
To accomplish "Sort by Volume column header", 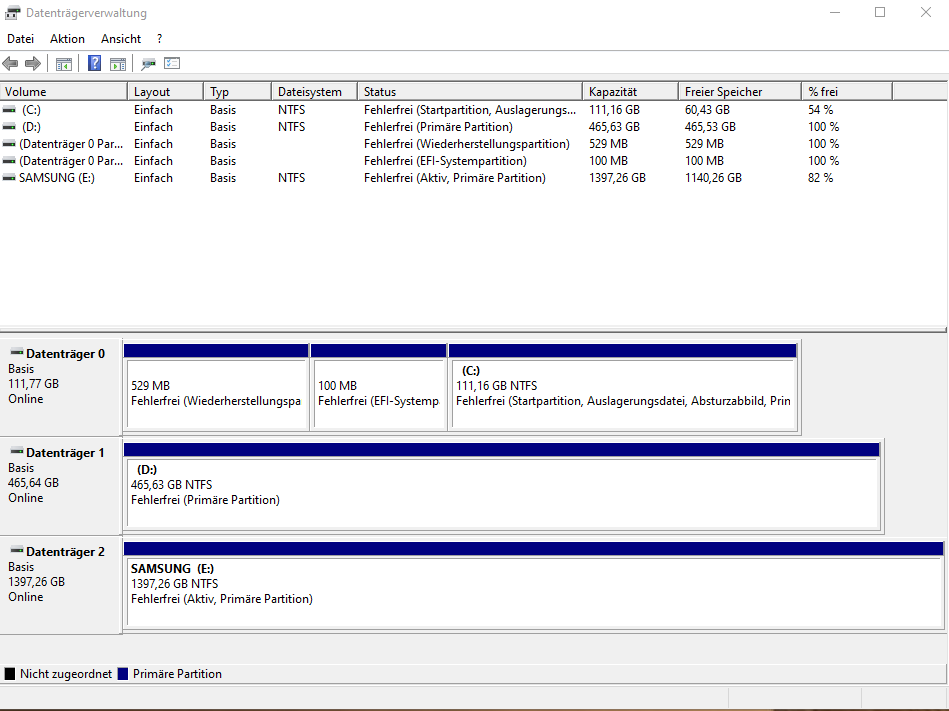I will coord(64,92).
